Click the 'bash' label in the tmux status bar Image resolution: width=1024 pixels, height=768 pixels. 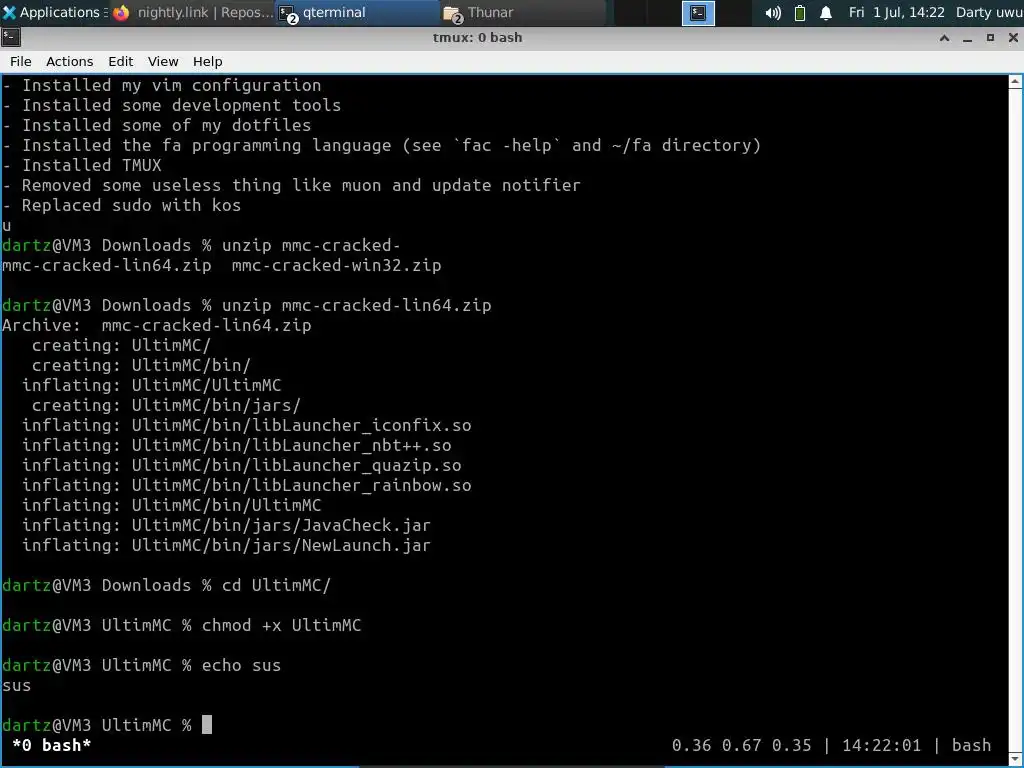point(971,745)
